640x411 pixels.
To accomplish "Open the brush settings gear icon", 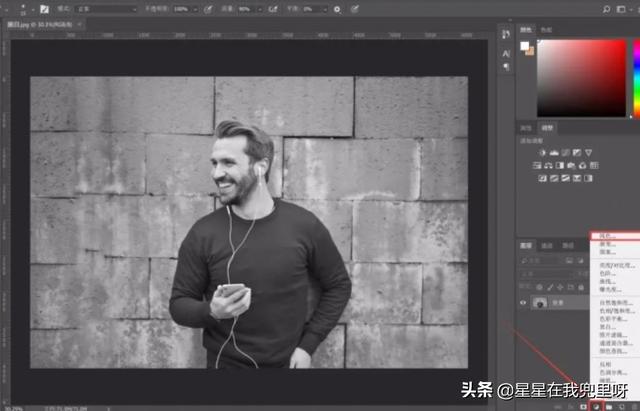I will 337,9.
